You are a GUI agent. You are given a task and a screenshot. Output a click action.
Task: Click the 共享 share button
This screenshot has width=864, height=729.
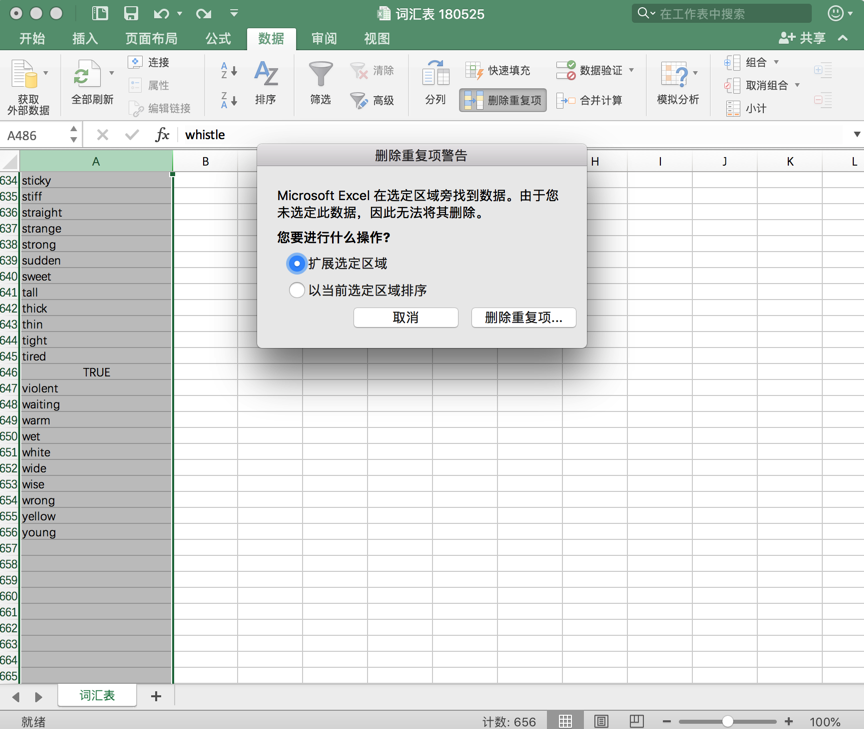802,38
